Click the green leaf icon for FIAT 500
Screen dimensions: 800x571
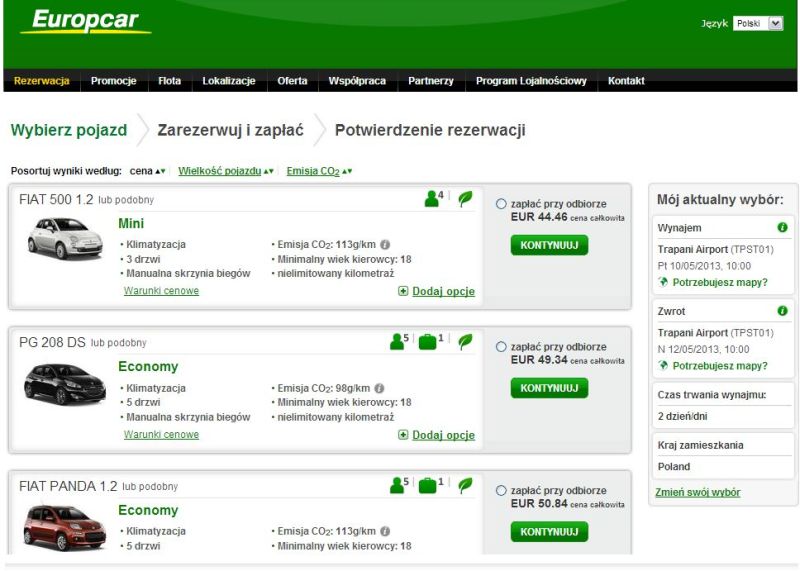coord(465,198)
